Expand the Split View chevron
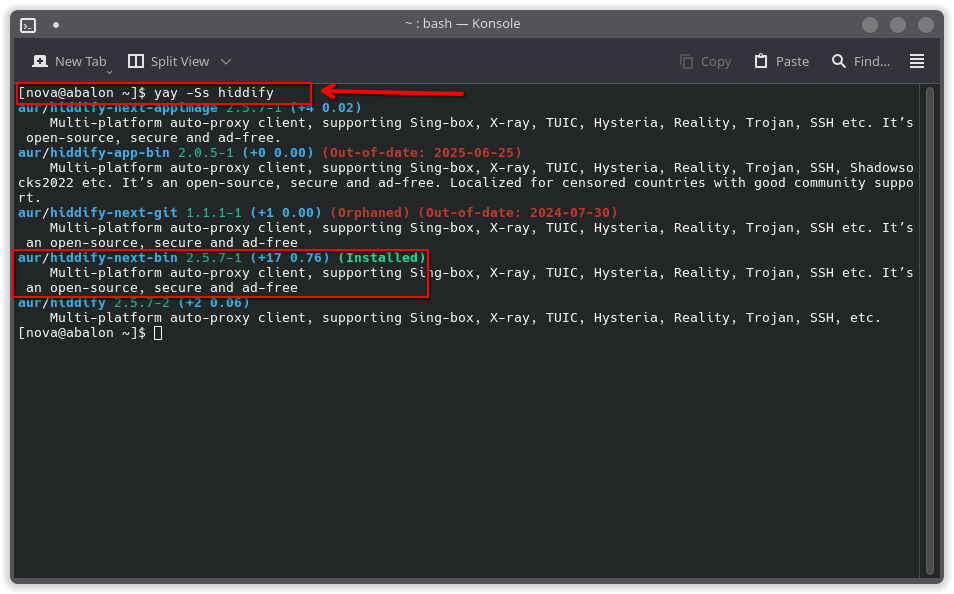The width and height of the screenshot is (954, 594). coord(226,61)
